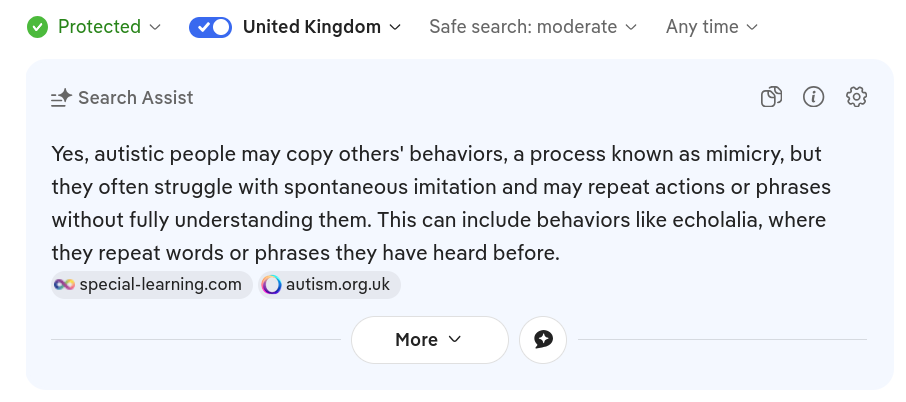Click the Search Assist heading text
Screen dimensions: 906x402
(x=135, y=98)
